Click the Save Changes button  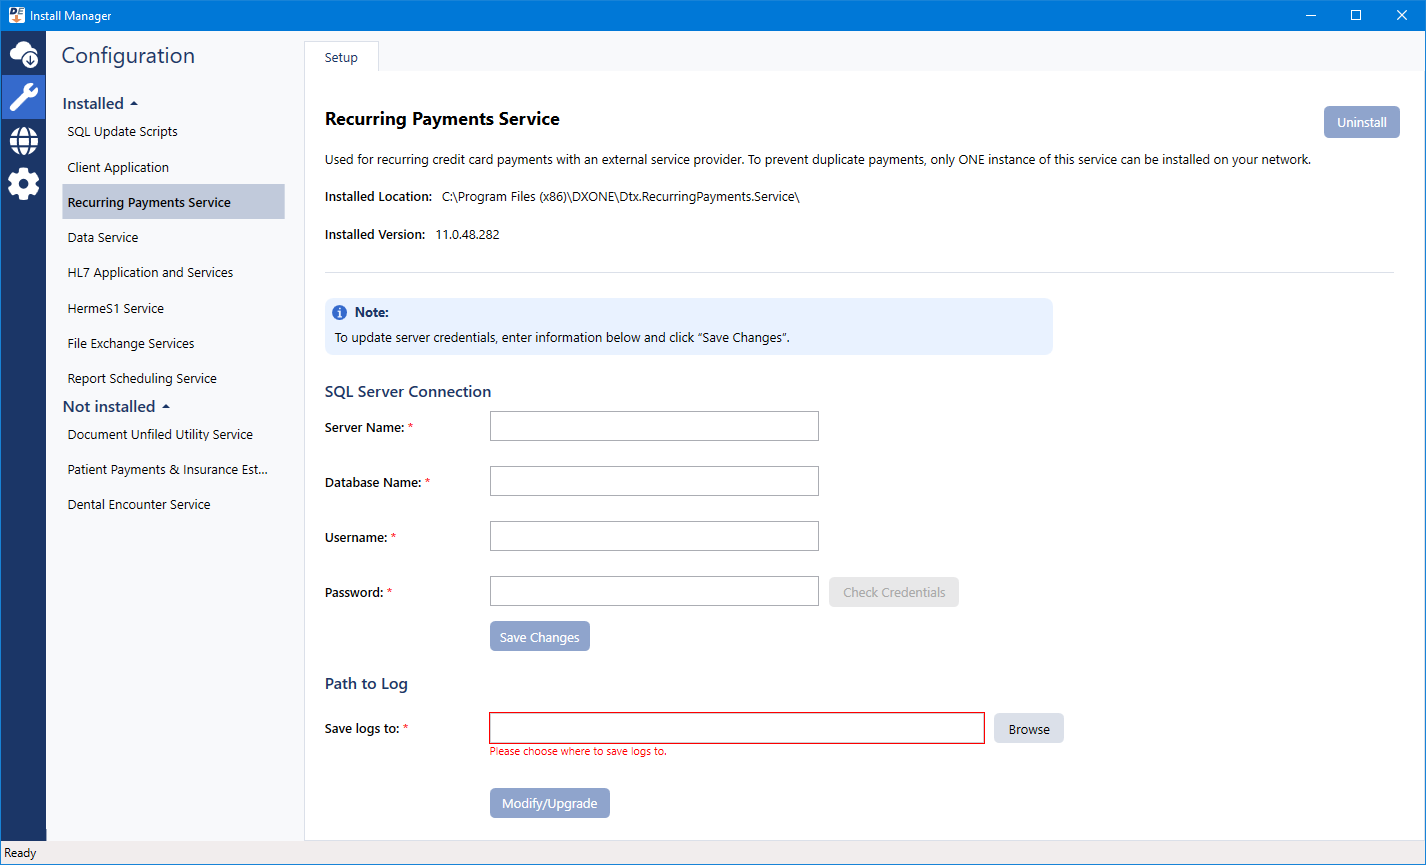click(539, 637)
